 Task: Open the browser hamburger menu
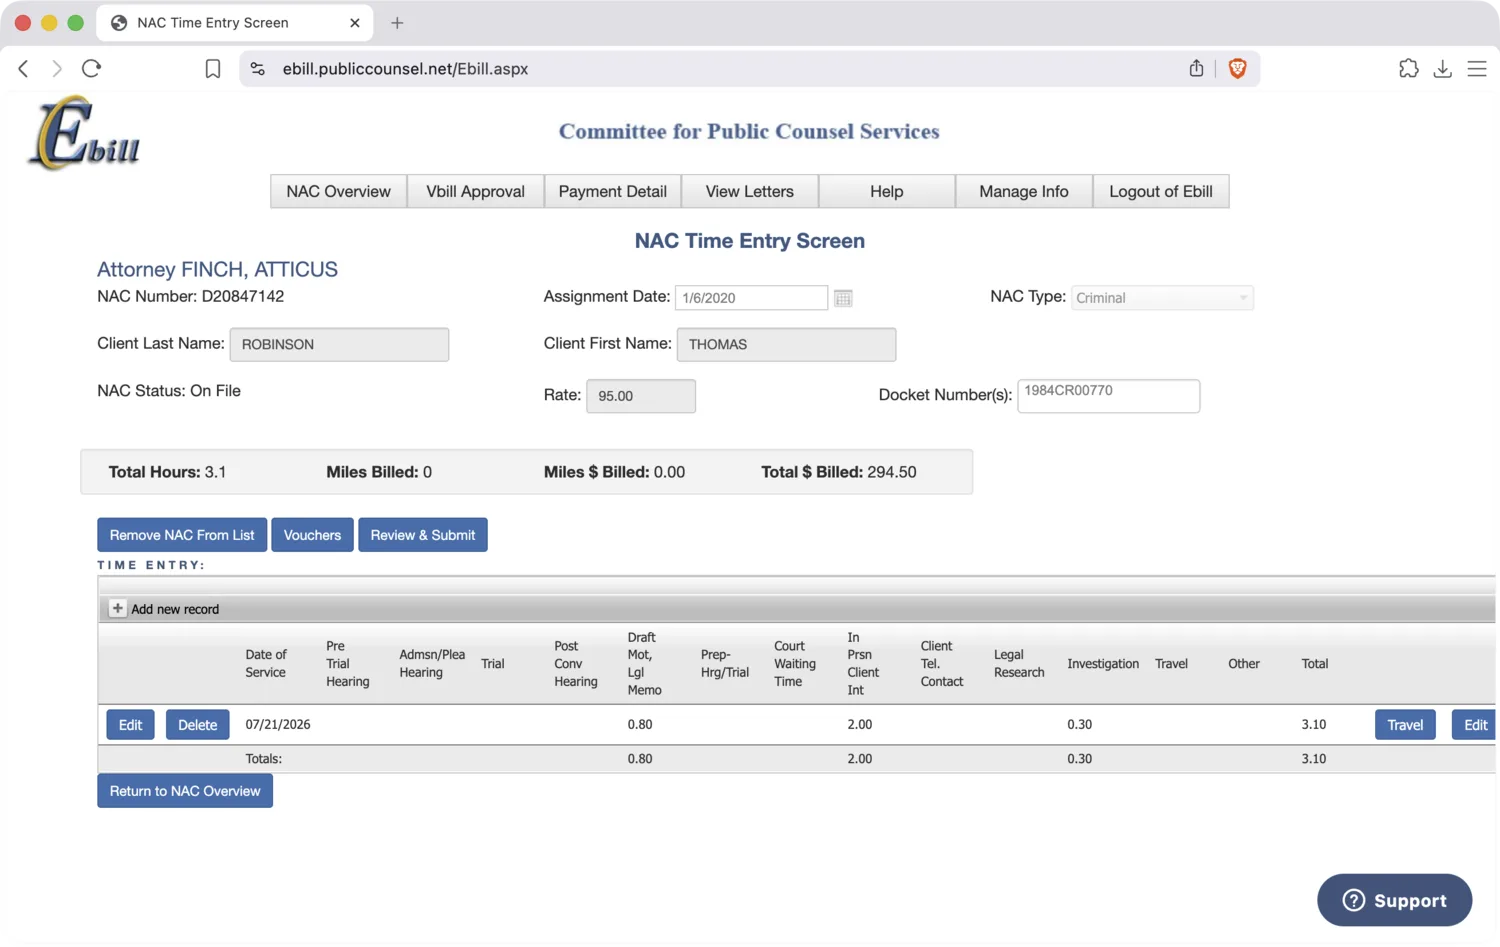pos(1477,68)
